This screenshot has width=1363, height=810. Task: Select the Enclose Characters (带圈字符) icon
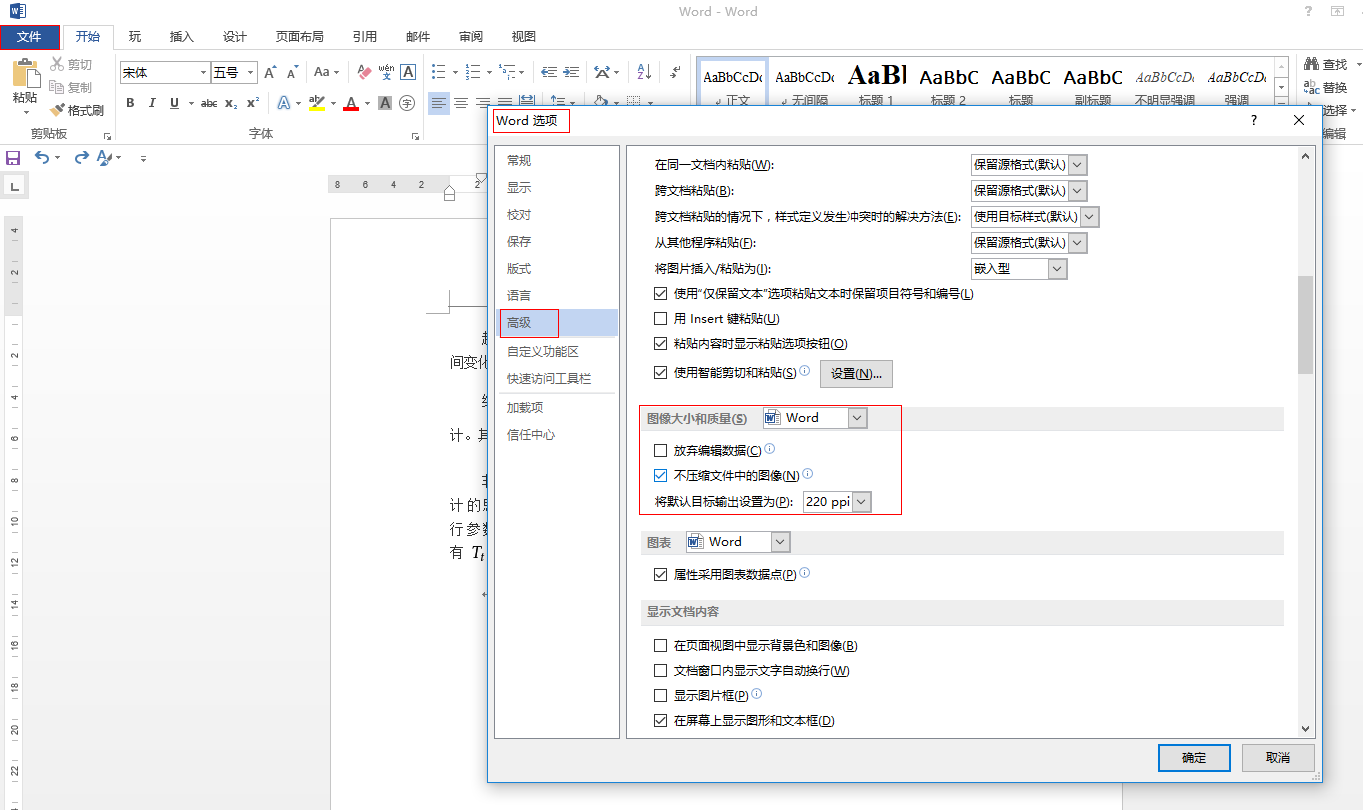pos(406,102)
